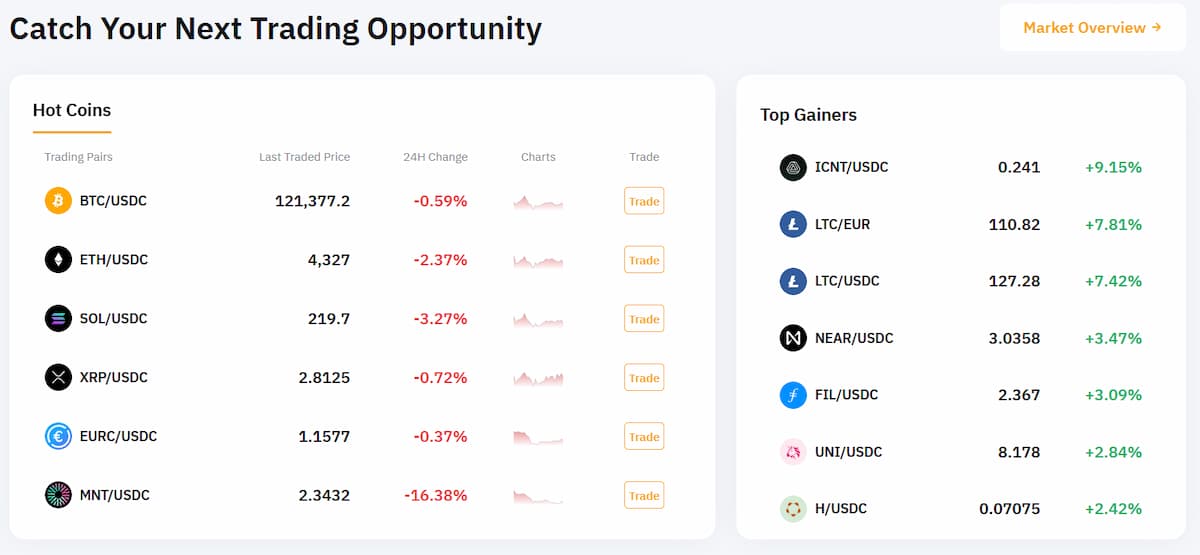Click the ICNT coin icon
This screenshot has height=555, width=1200.
point(793,167)
